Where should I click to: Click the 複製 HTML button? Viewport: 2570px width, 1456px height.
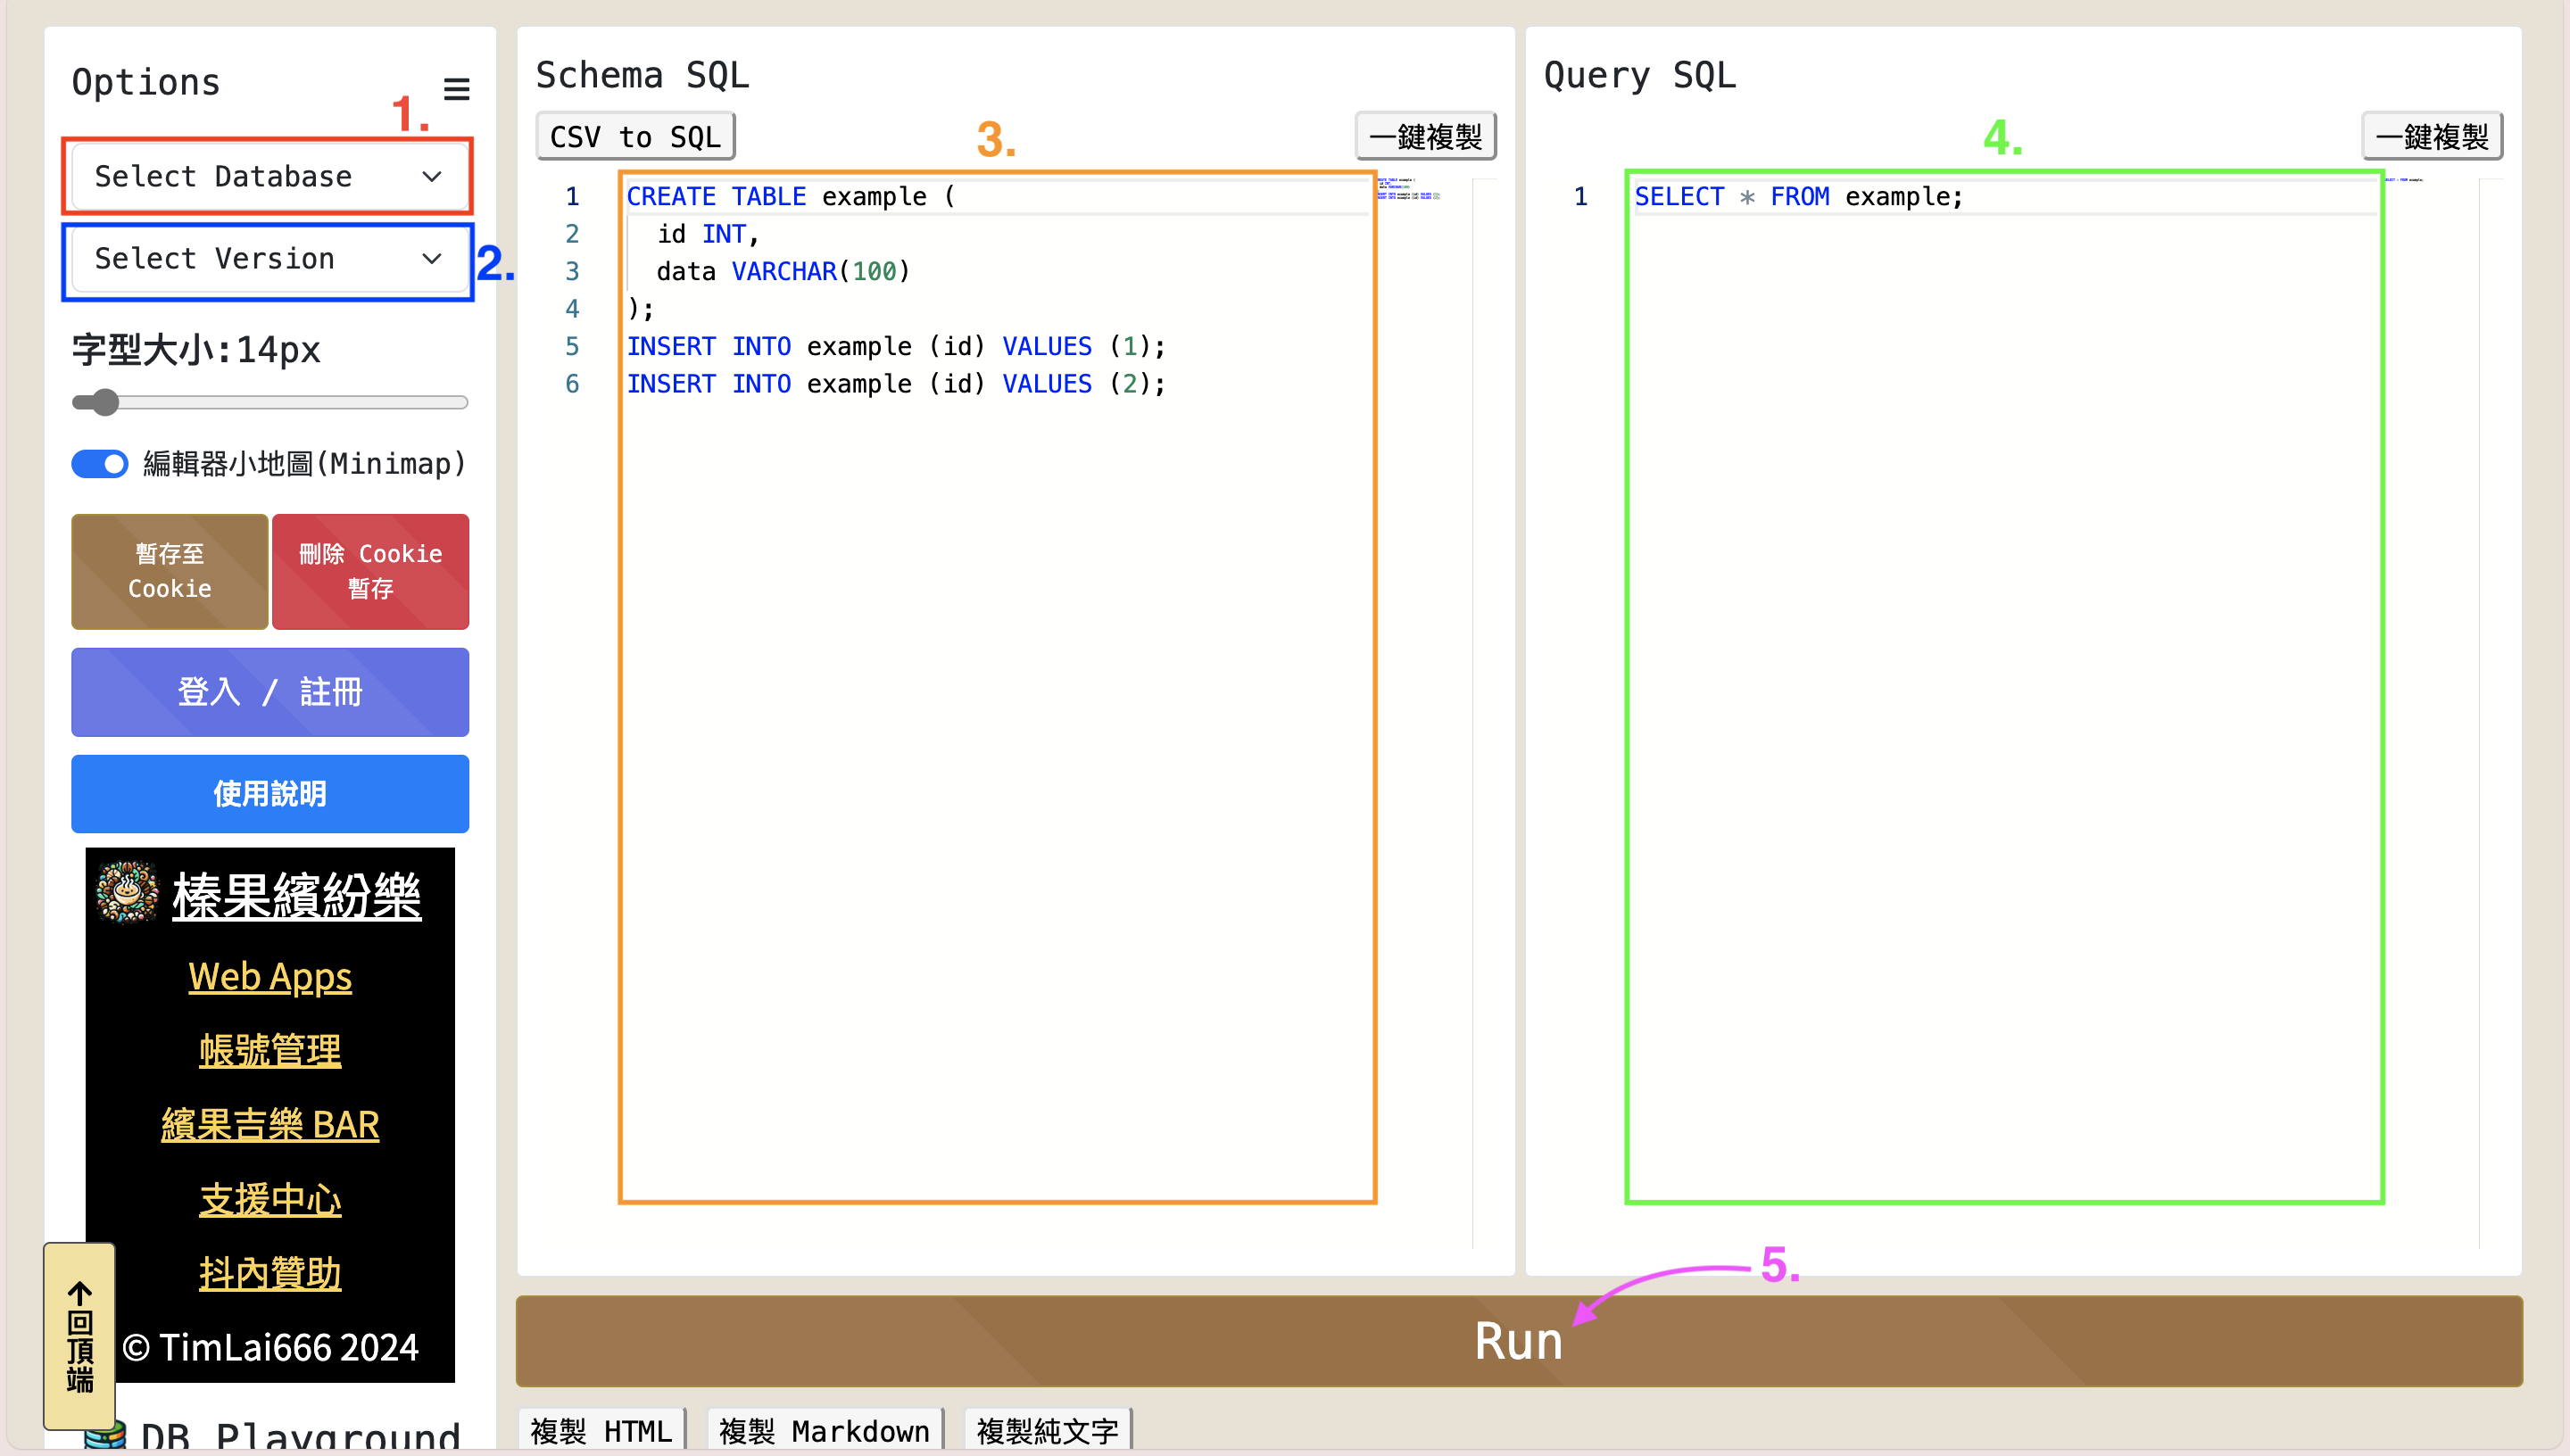click(601, 1430)
